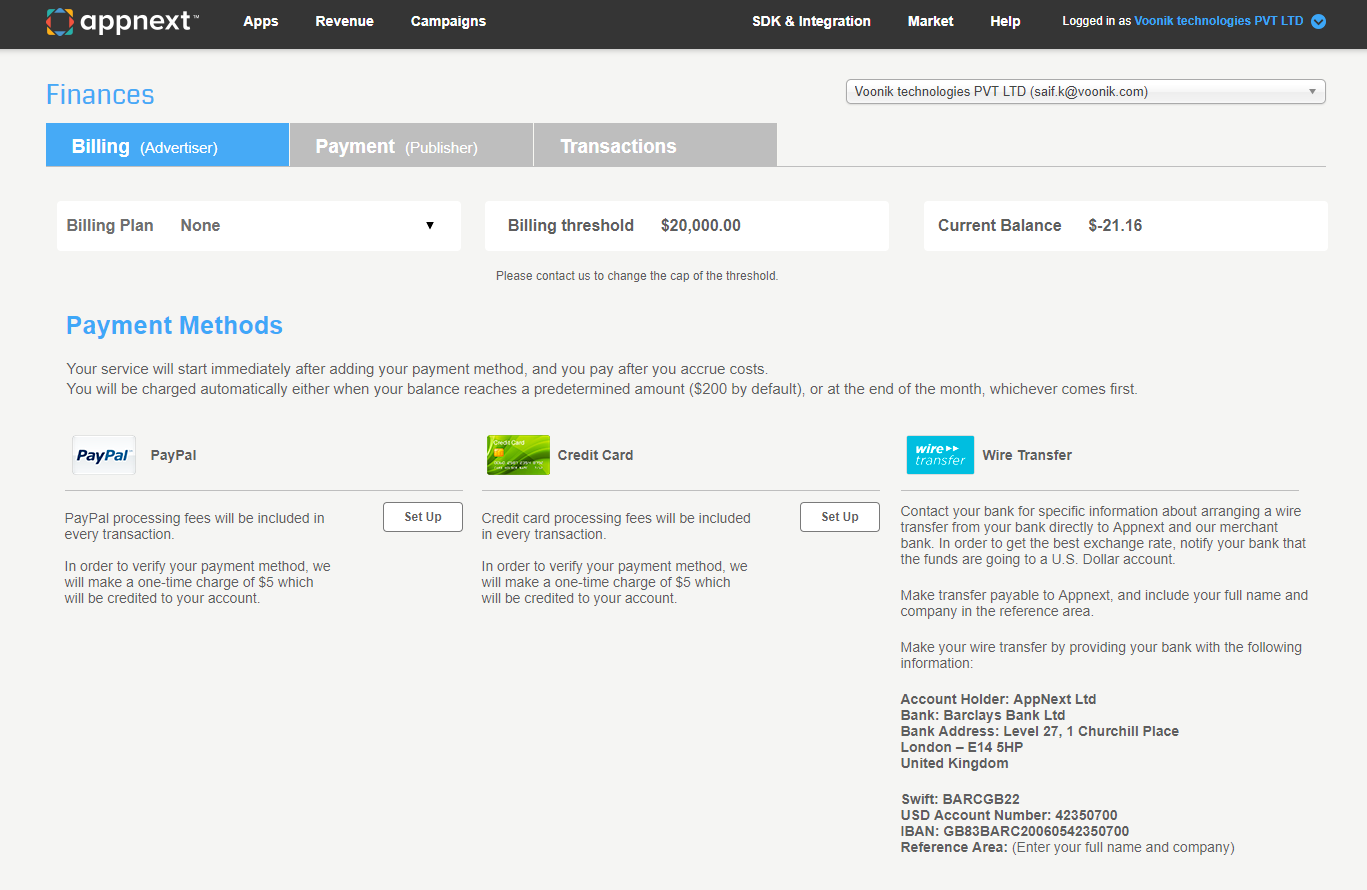The width and height of the screenshot is (1367, 890).
Task: Click the Swift: BARCGB22 line
Action: click(960, 799)
